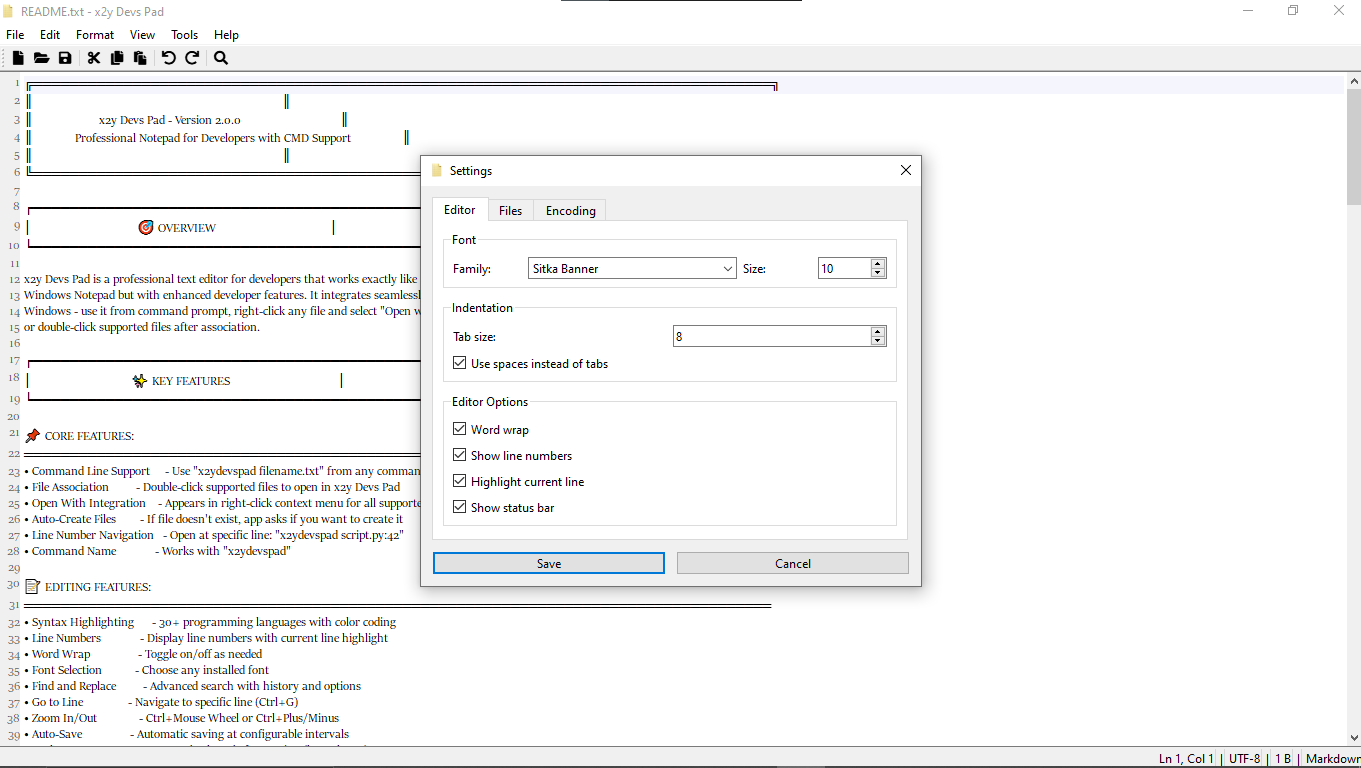This screenshot has height=768, width=1361.
Task: Click the Go to Line text line
Action: pos(161,702)
